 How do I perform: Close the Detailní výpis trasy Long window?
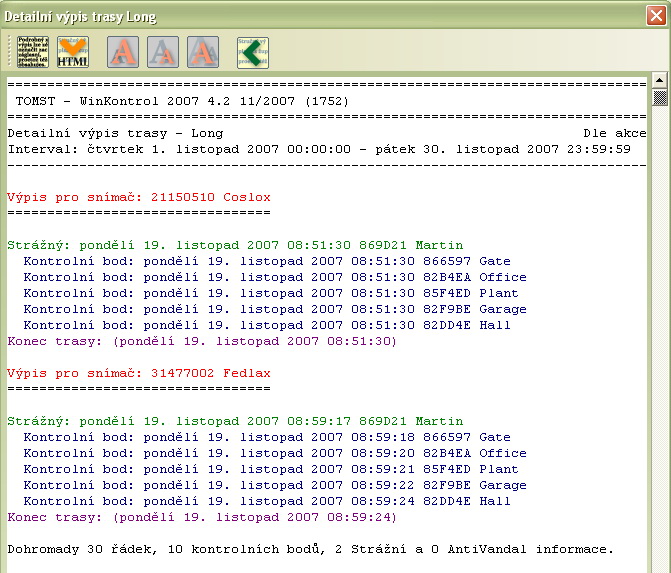655,16
